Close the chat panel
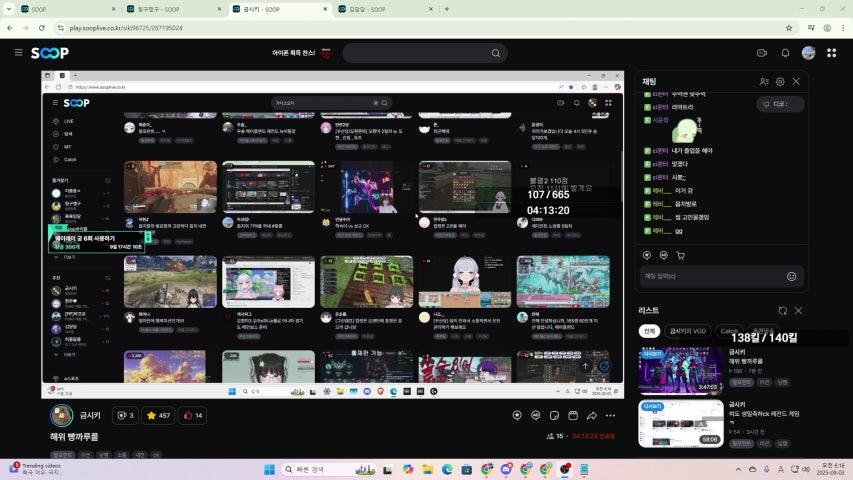 796,82
